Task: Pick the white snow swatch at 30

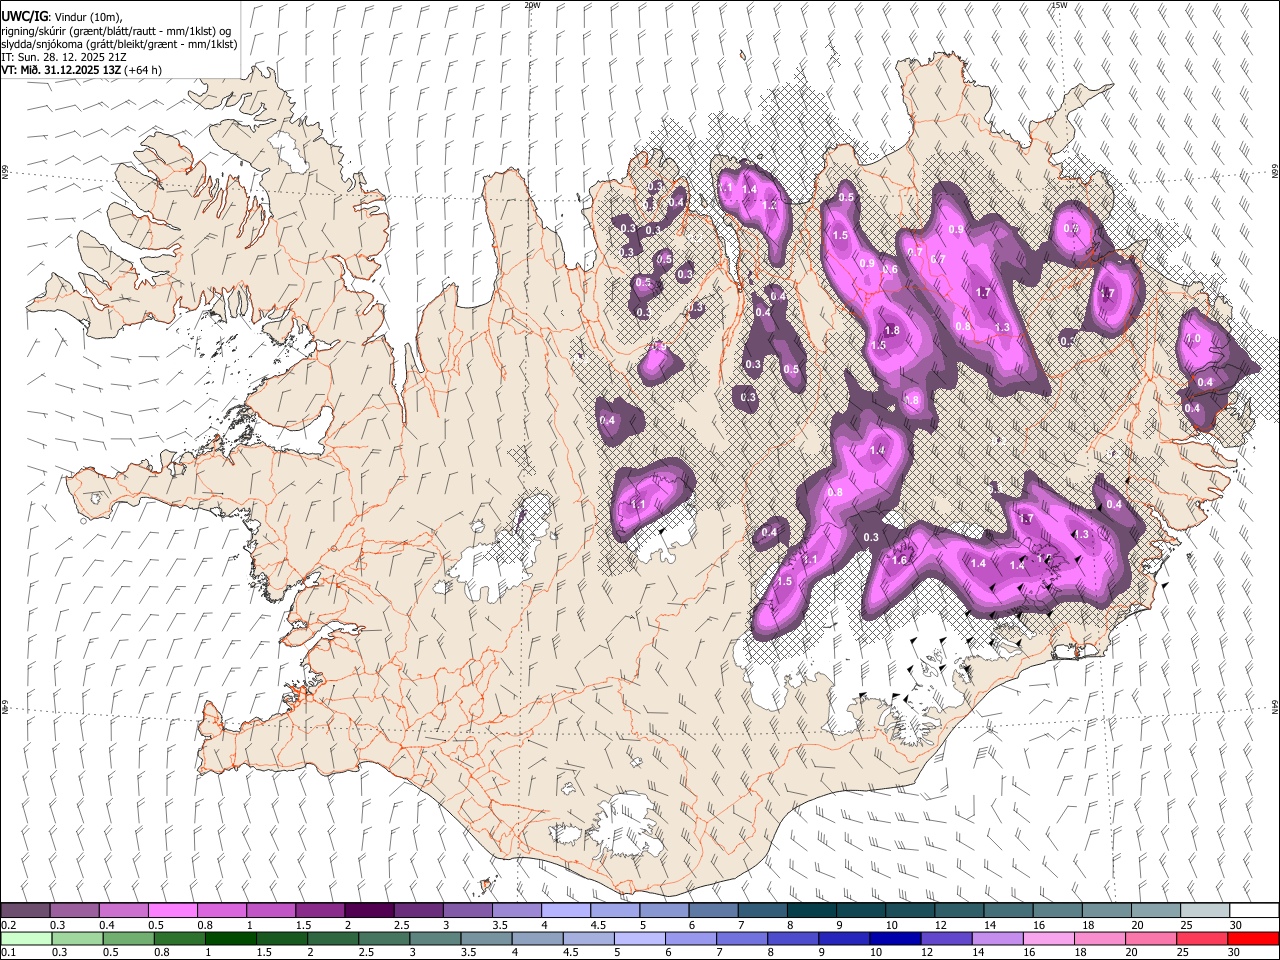Action: coord(1254,910)
